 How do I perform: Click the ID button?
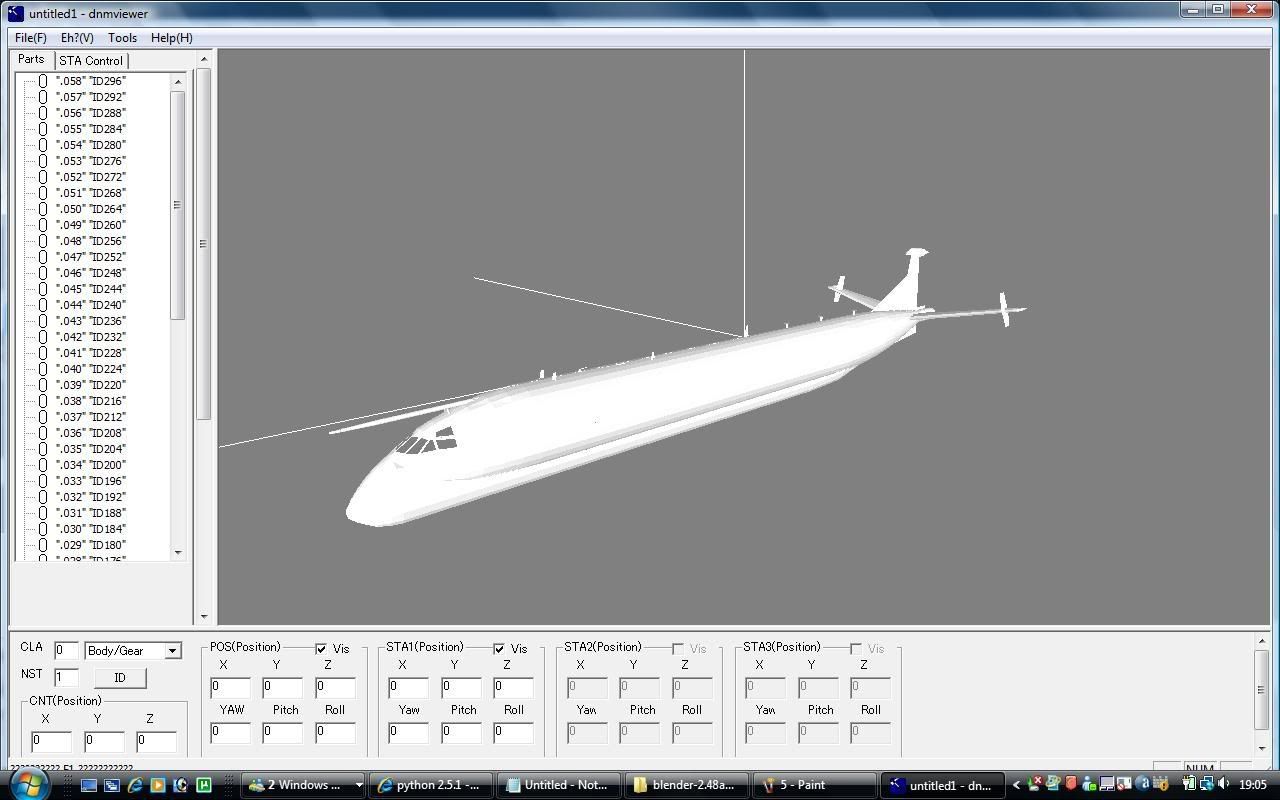pos(119,677)
